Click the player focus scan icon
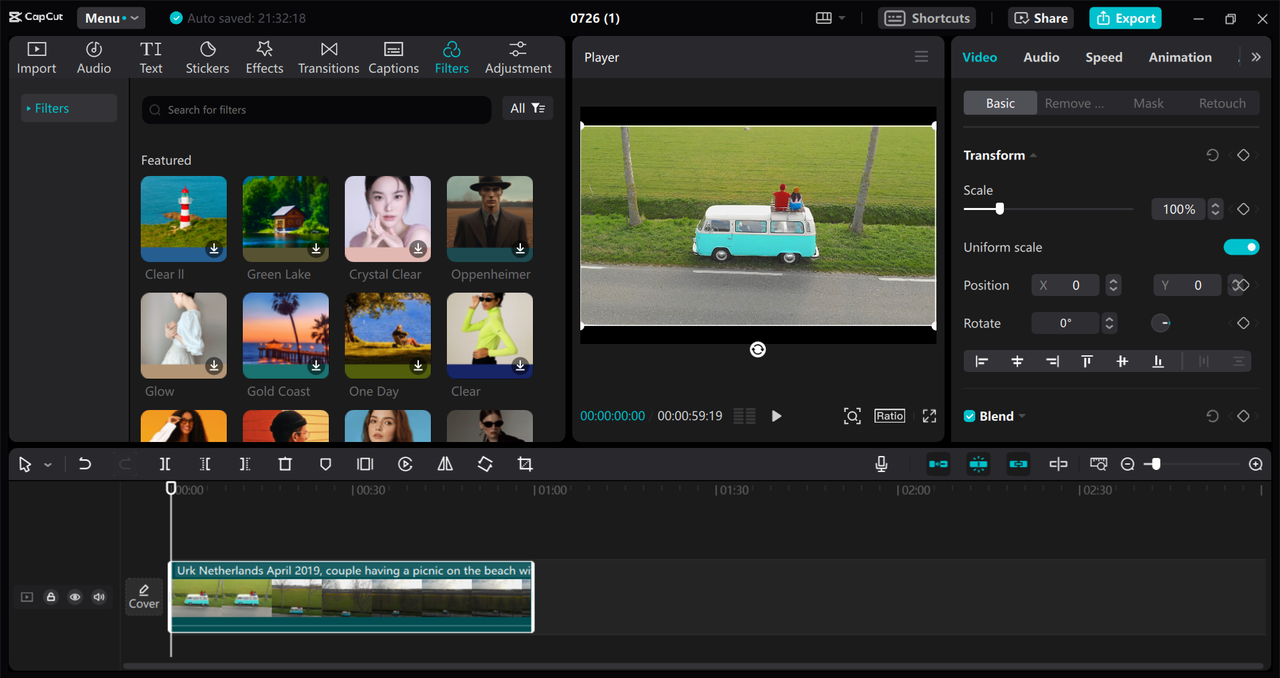 point(852,416)
